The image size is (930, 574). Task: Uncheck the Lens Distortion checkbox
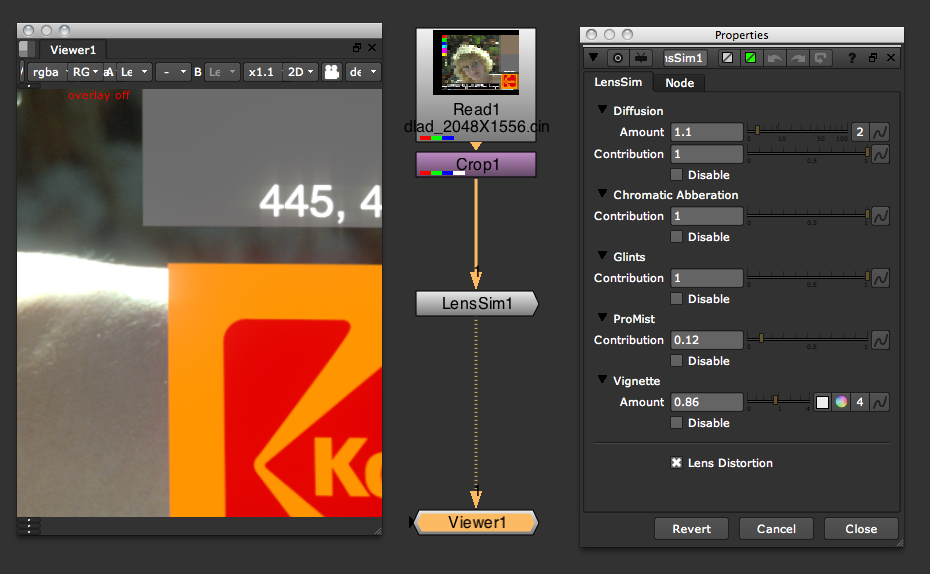676,463
